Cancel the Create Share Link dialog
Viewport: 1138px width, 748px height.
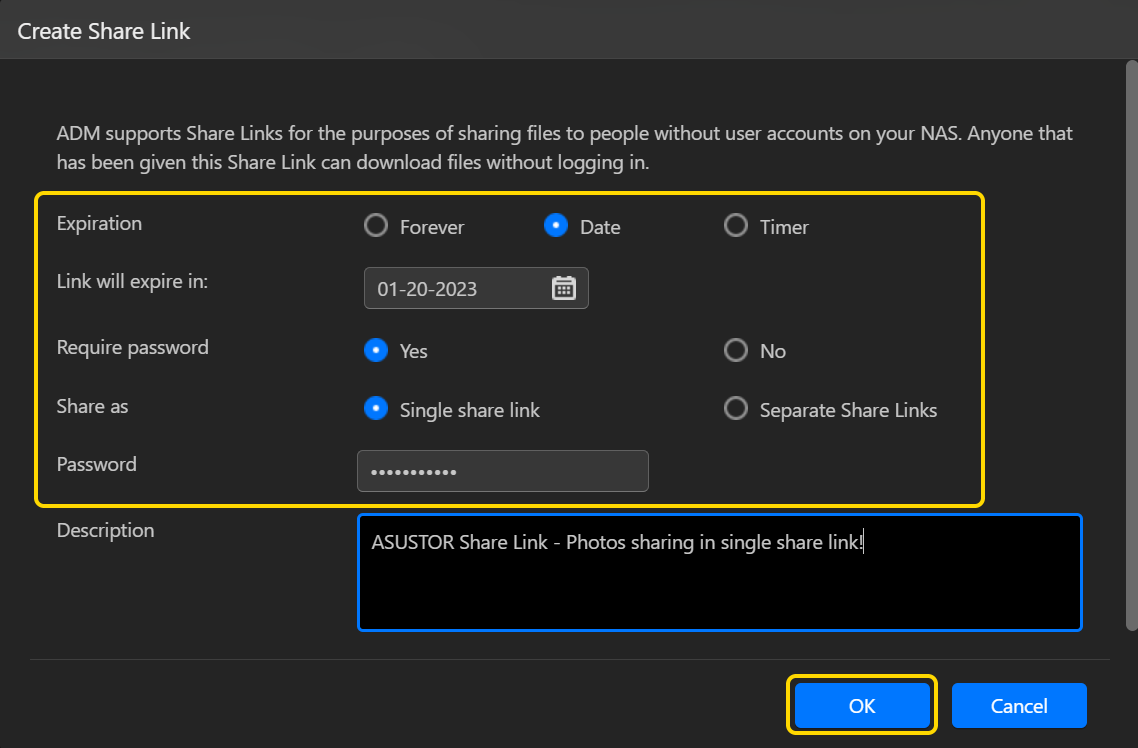point(1019,705)
